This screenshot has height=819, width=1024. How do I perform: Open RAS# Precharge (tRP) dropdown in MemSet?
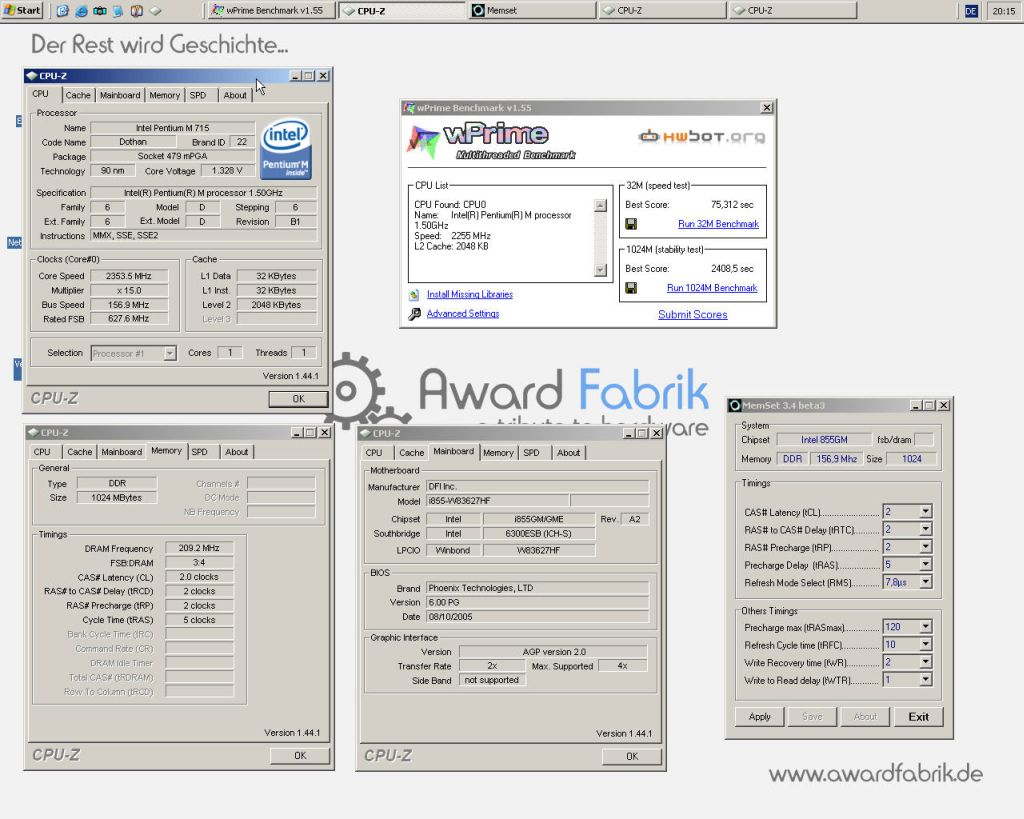pos(925,547)
